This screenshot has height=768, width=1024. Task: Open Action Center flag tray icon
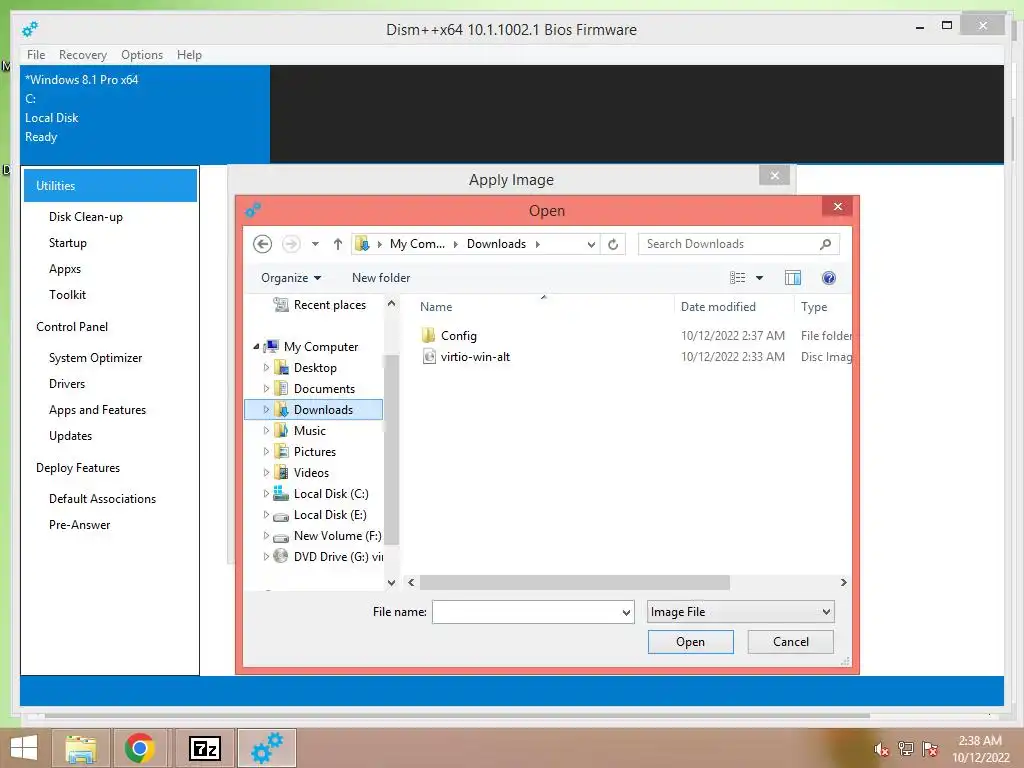(x=930, y=748)
